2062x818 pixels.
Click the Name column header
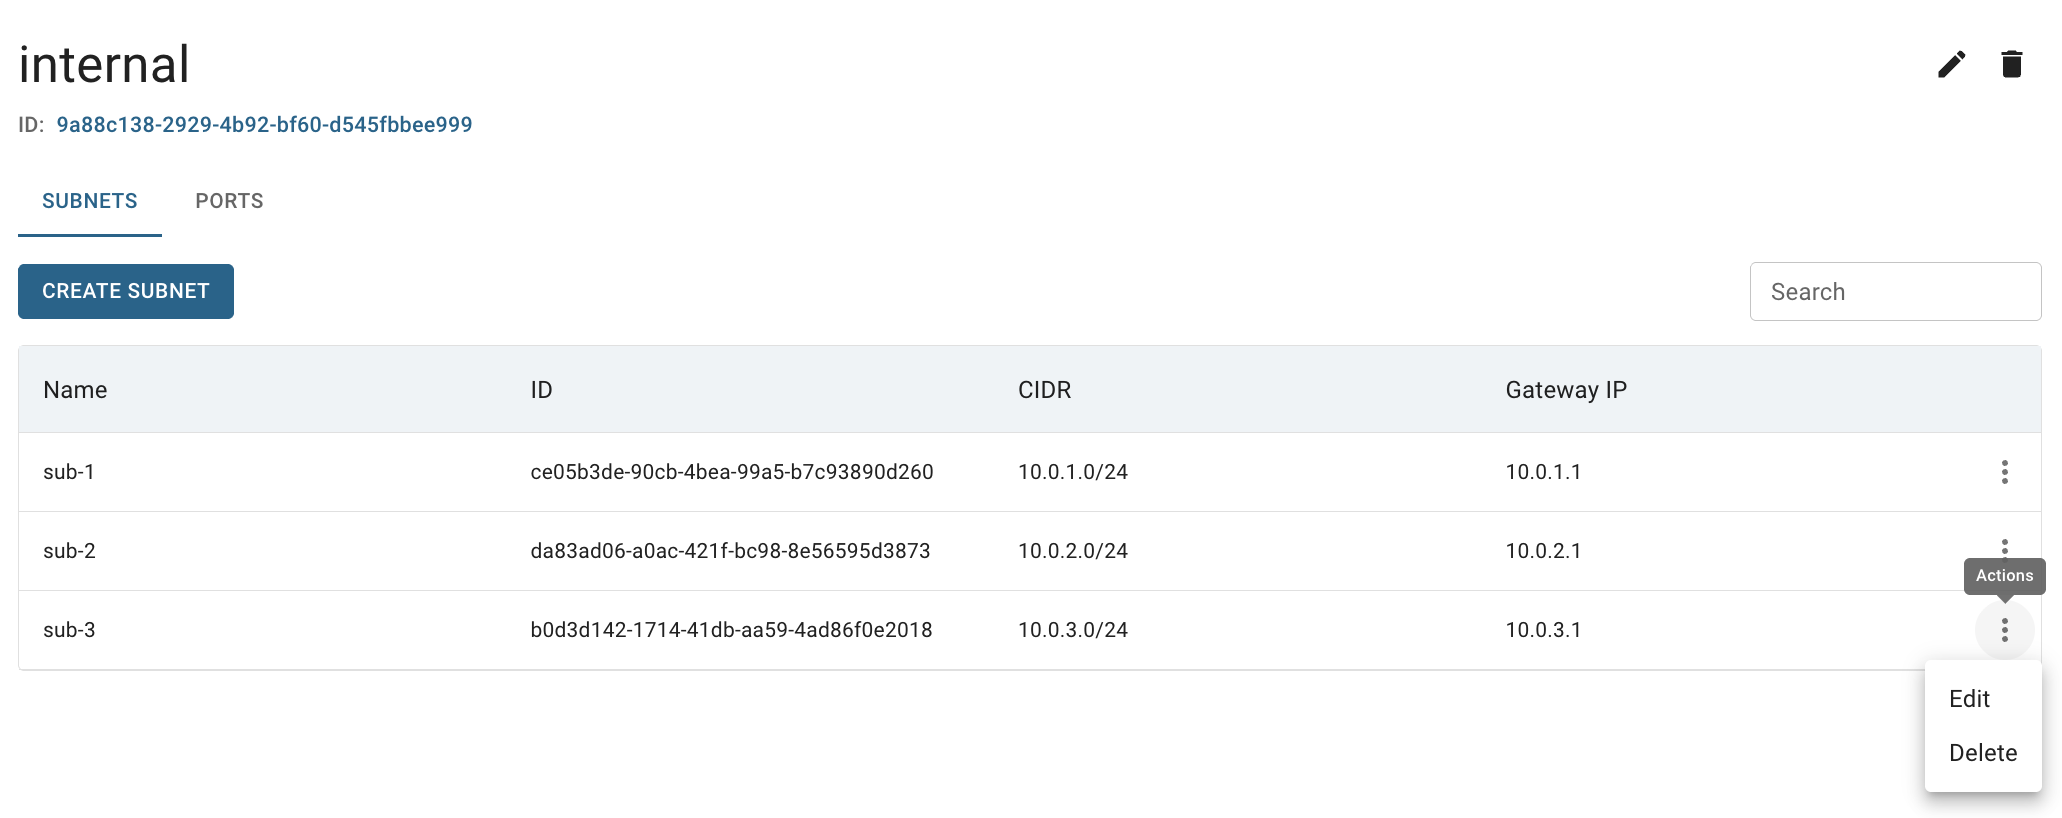point(75,390)
